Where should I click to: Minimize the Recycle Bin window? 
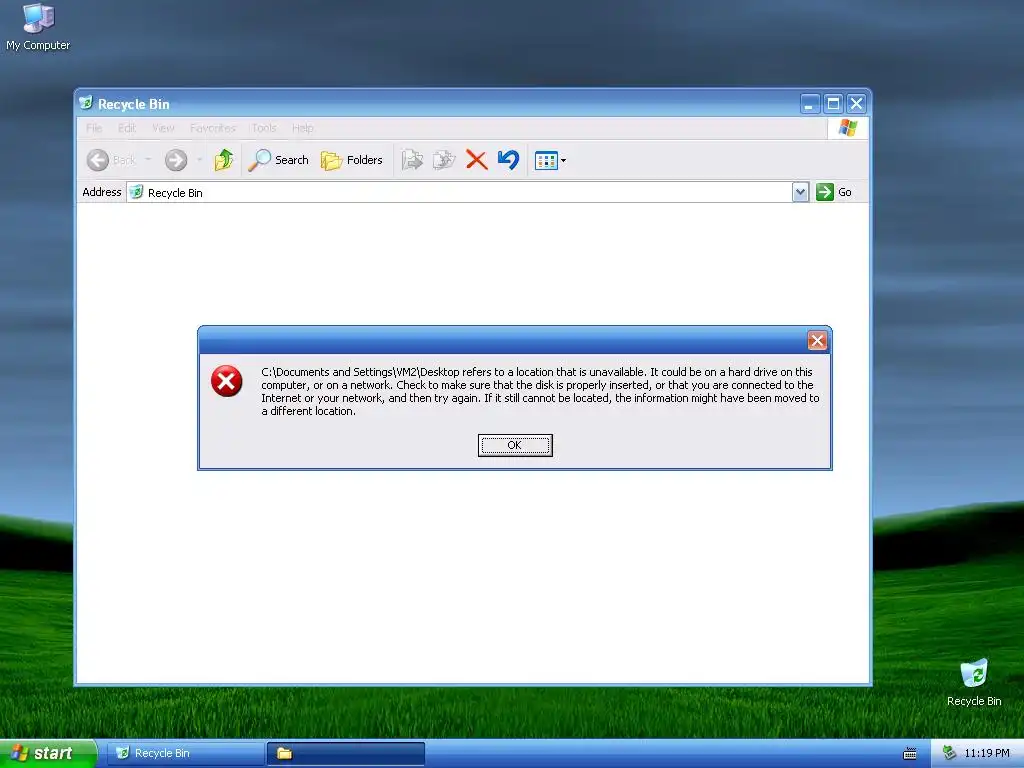click(x=810, y=104)
